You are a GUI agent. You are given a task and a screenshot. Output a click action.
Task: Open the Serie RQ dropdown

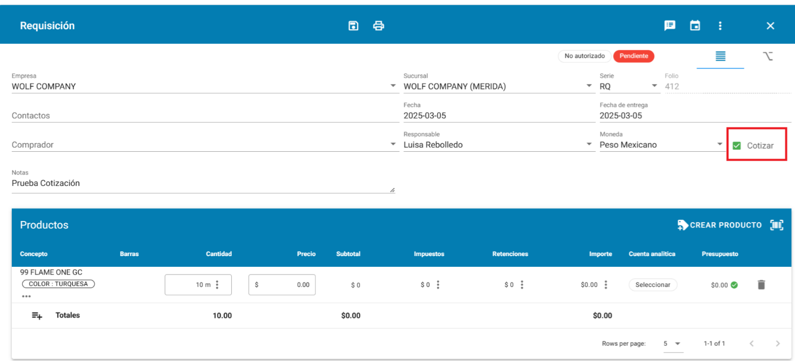coord(655,86)
